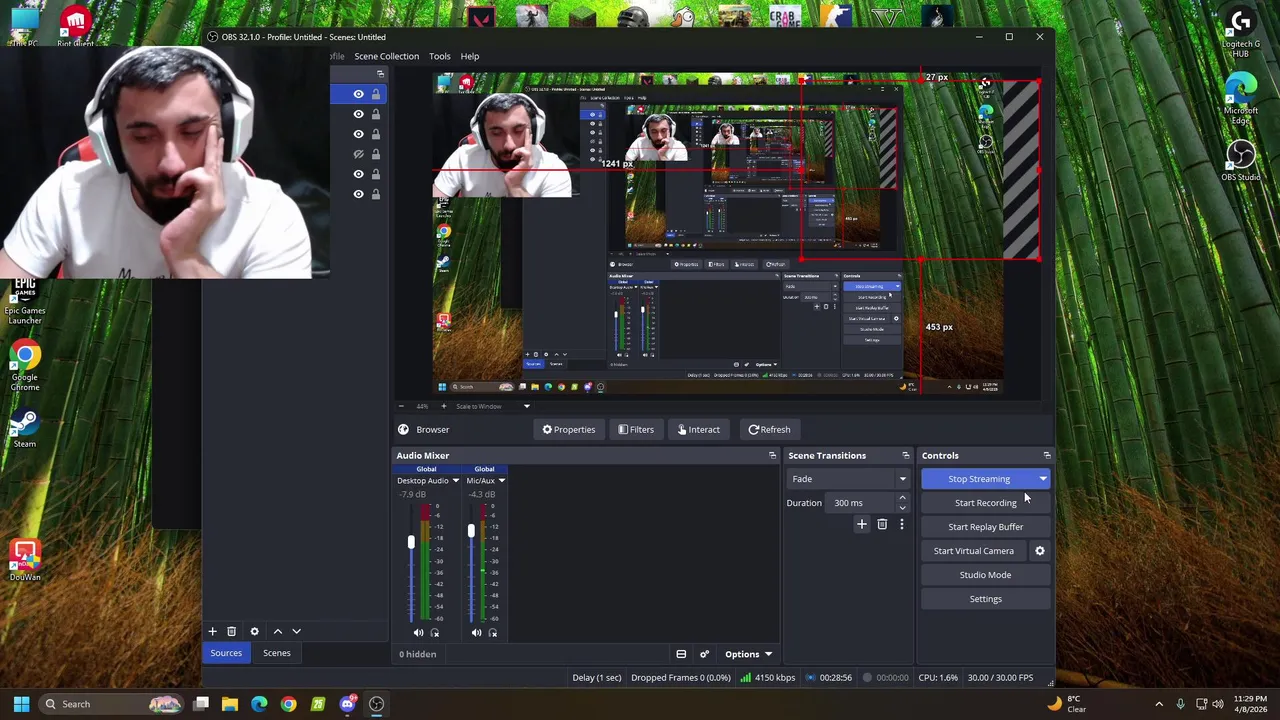The width and height of the screenshot is (1280, 720).
Task: Toggle visibility eye of first source
Action: click(358, 94)
